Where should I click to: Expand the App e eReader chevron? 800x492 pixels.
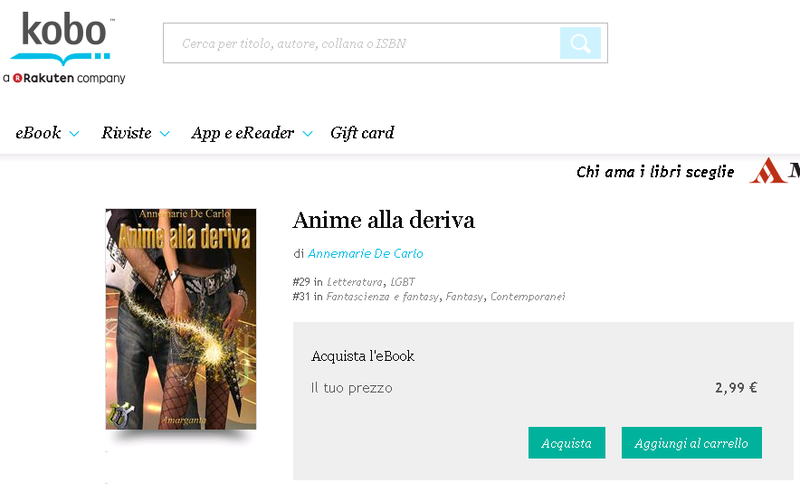point(307,134)
